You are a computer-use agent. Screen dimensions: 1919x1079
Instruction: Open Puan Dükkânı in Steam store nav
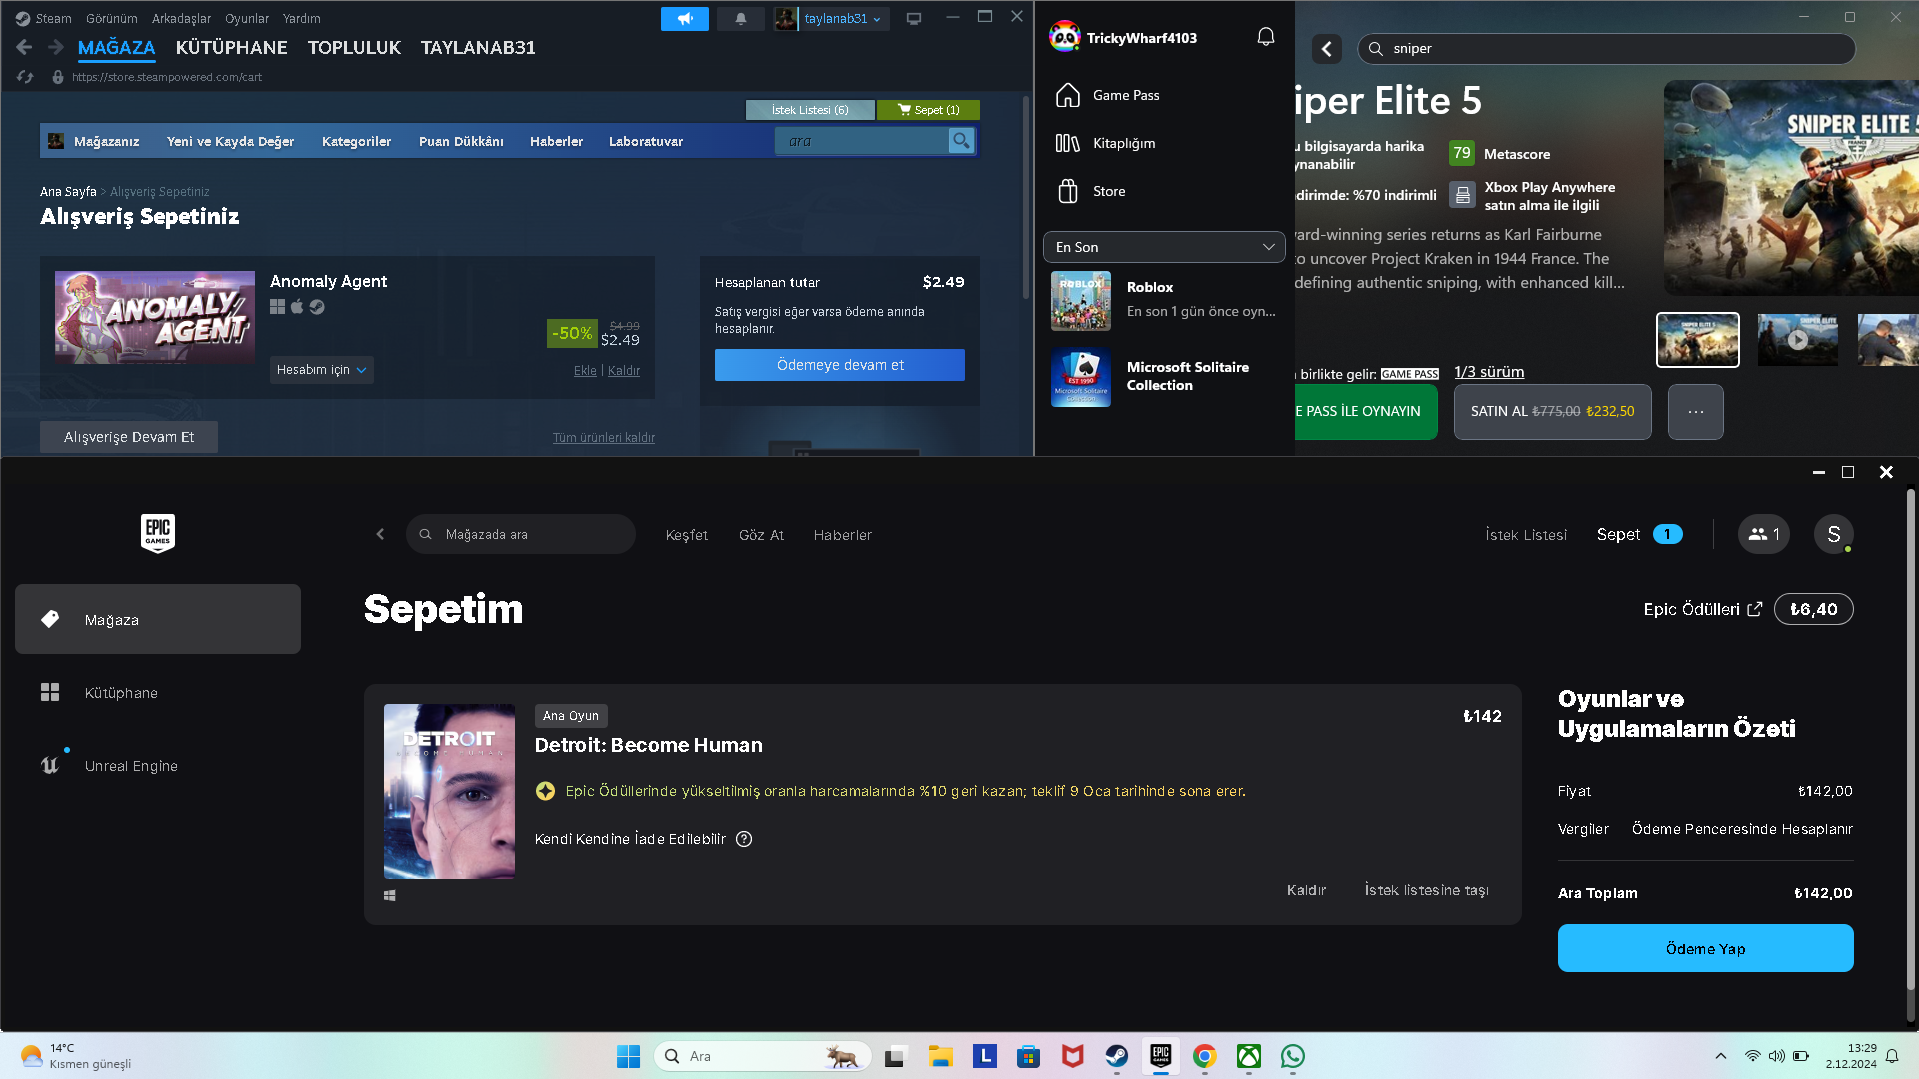point(461,142)
